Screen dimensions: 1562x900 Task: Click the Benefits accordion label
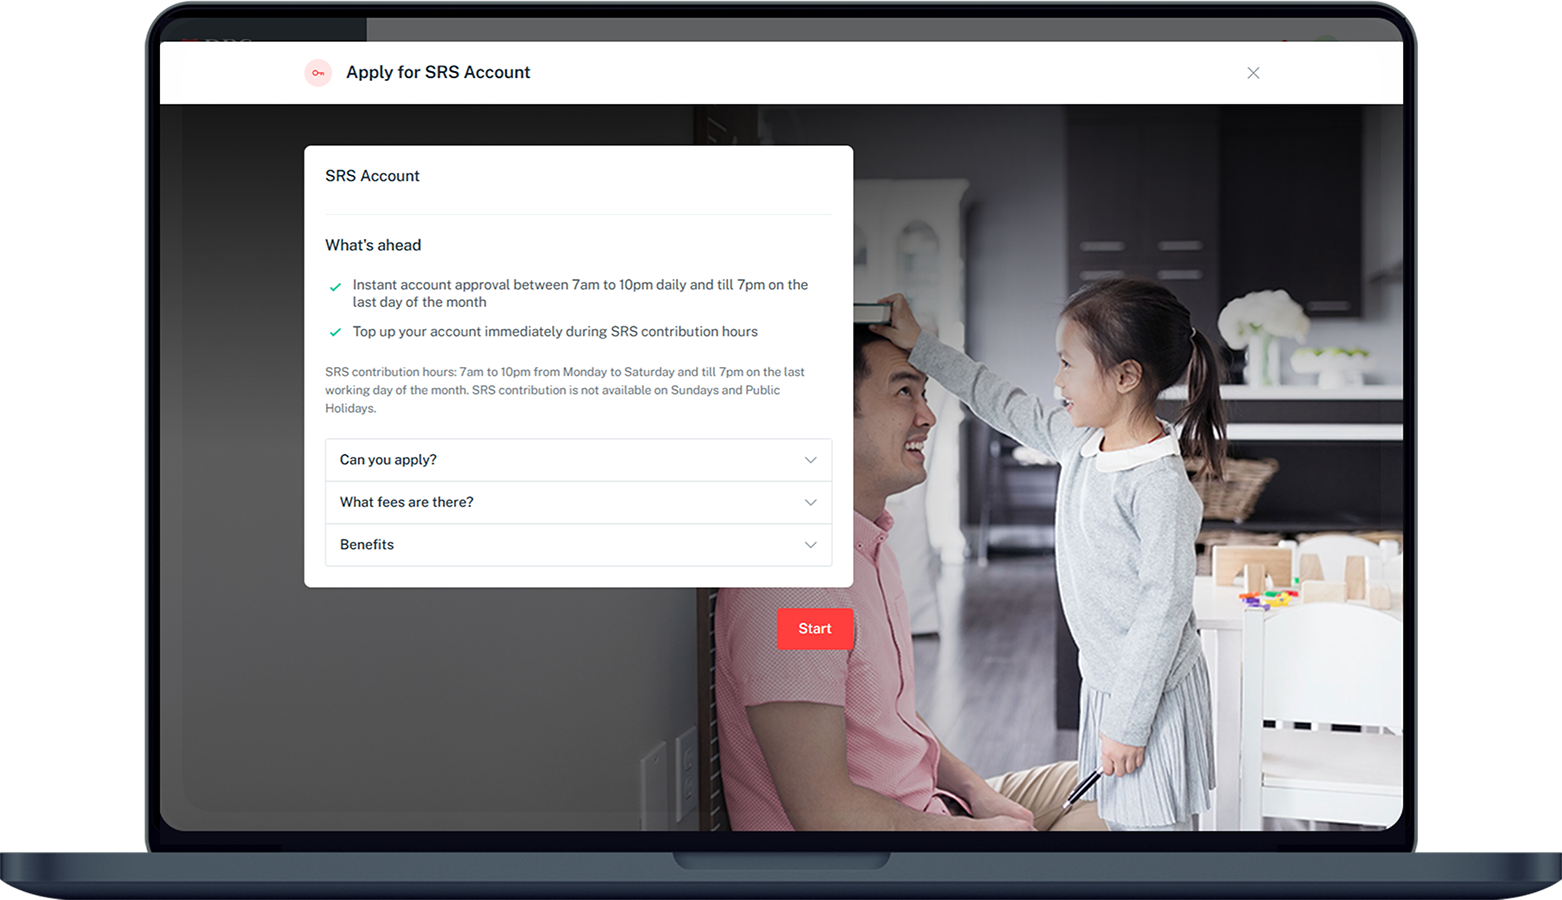tap(367, 545)
